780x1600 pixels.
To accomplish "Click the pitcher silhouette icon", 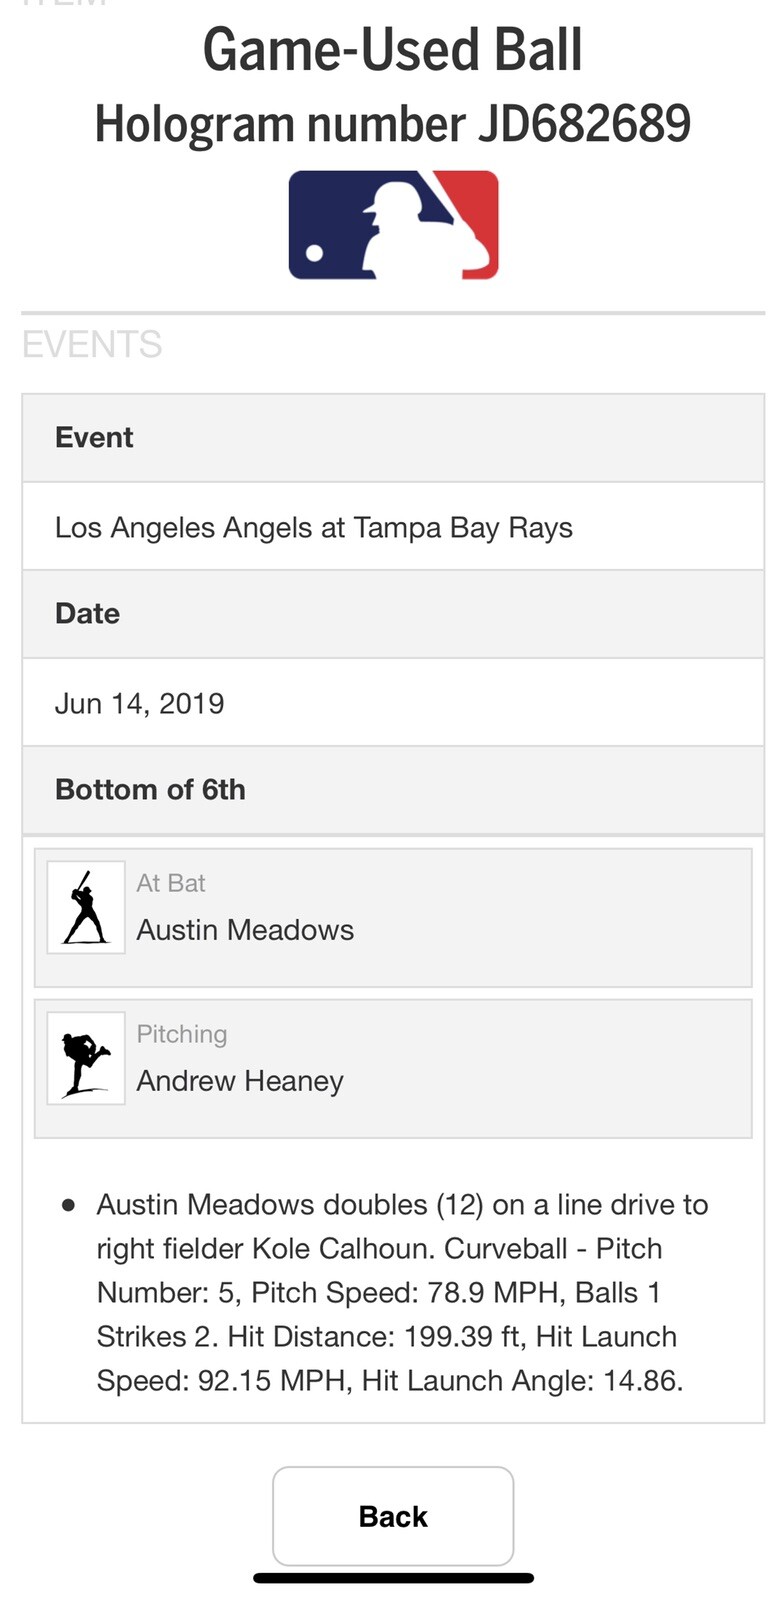I will click(x=86, y=1058).
